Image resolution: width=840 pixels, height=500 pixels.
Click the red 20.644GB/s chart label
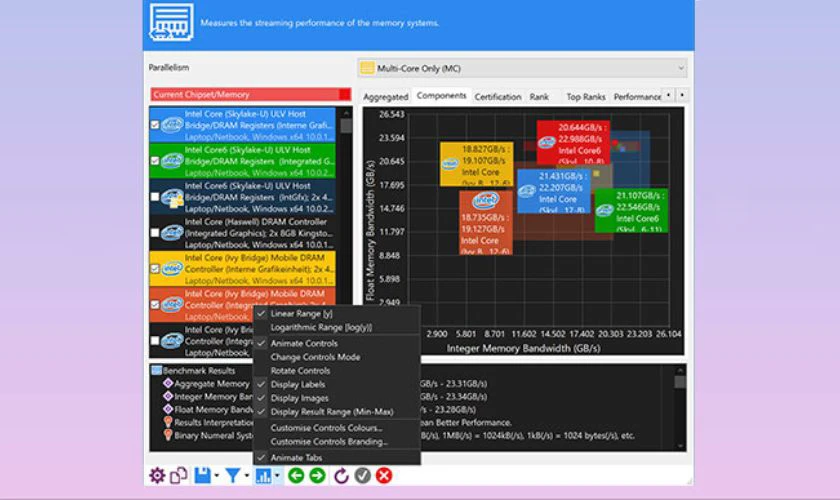[573, 143]
